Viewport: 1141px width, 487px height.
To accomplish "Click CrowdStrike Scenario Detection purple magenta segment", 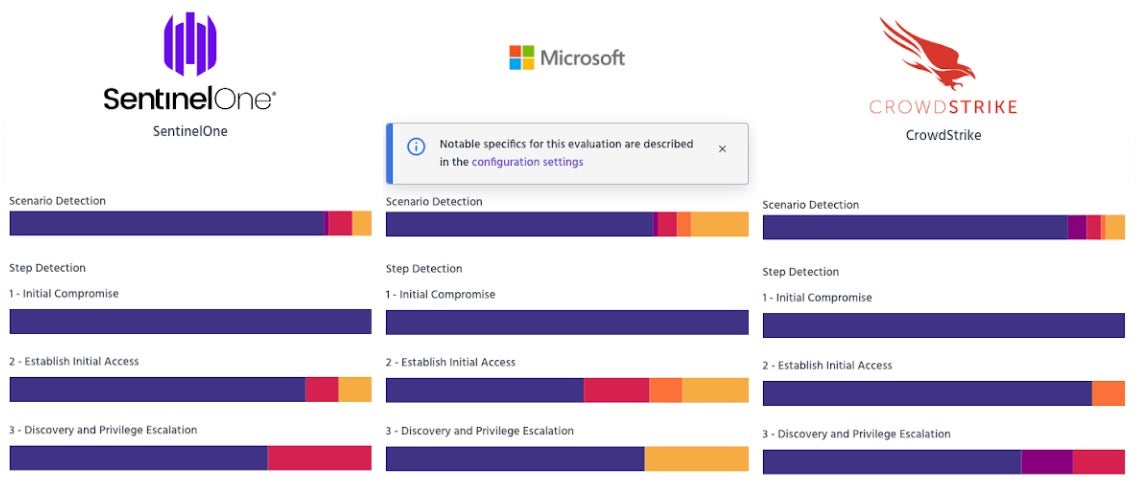I will [x=1076, y=227].
